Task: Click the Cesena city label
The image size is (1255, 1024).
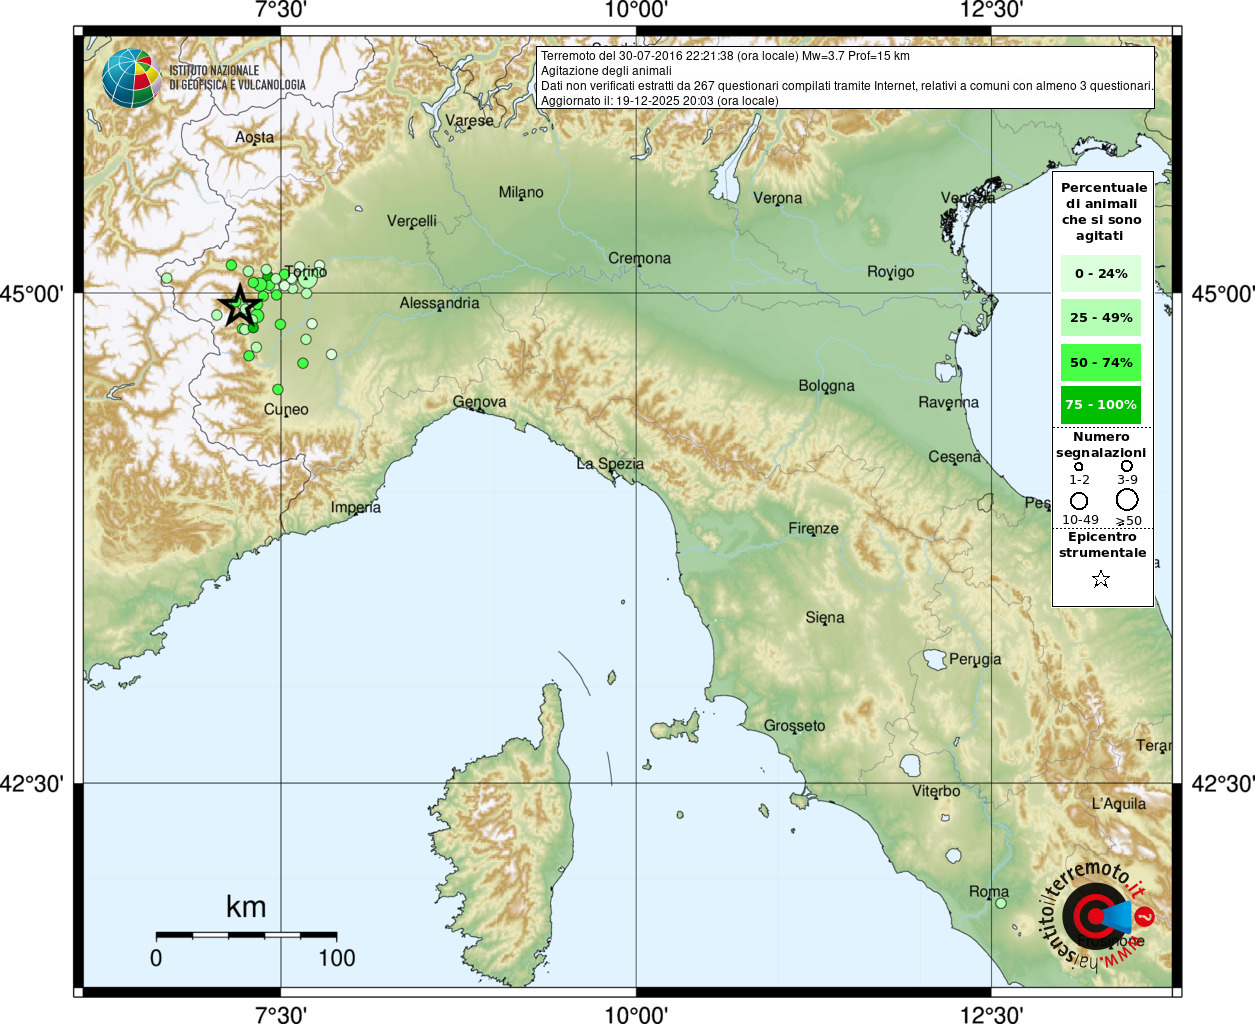Action: pyautogui.click(x=954, y=457)
